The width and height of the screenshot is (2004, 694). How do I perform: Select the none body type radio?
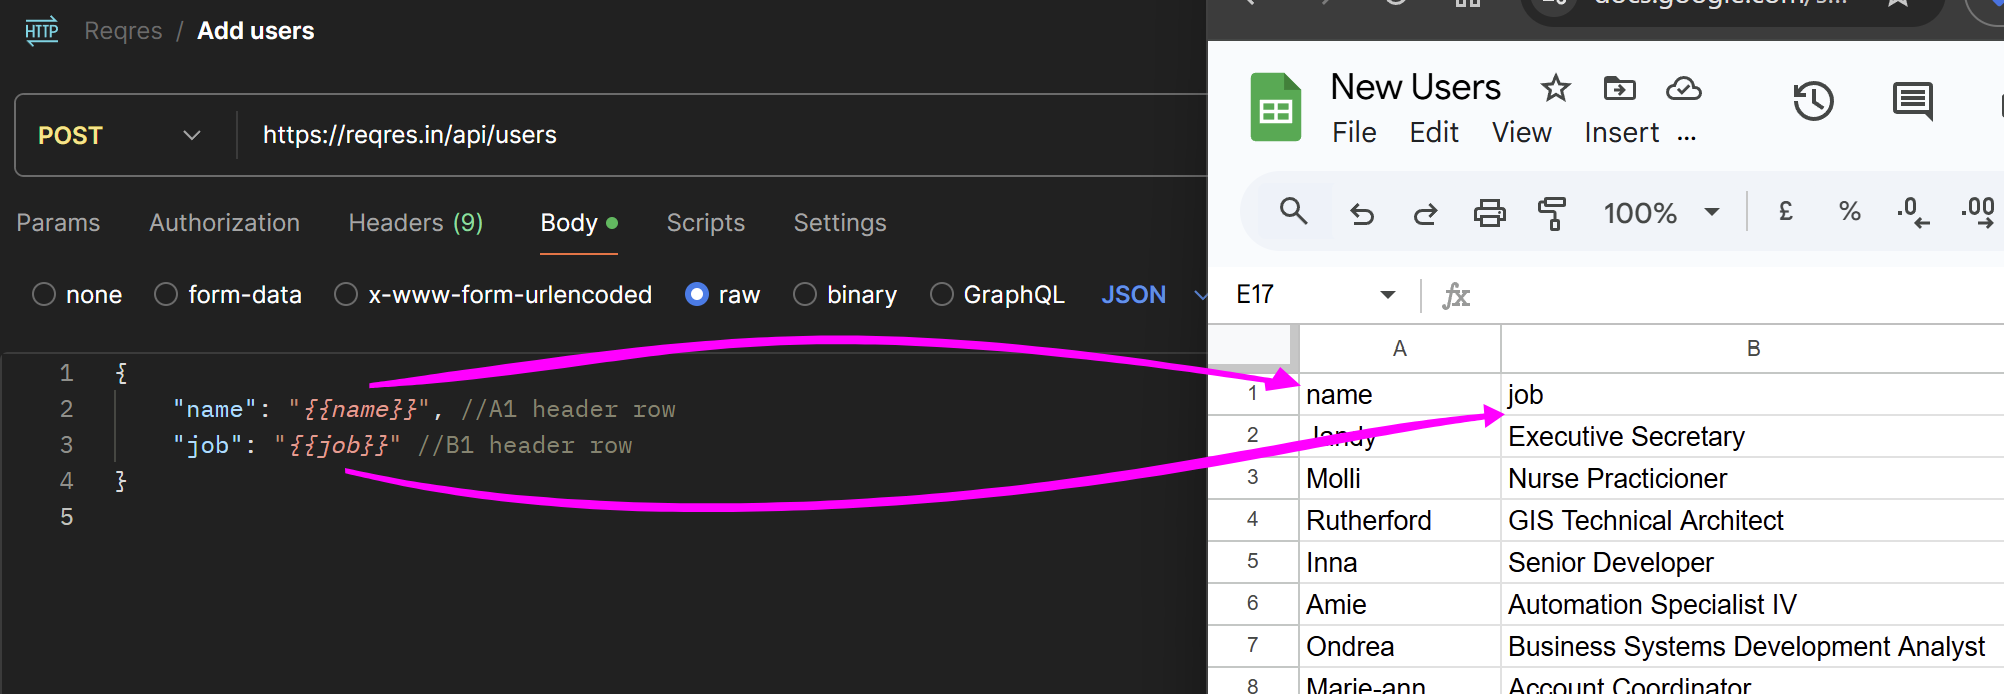coord(44,295)
